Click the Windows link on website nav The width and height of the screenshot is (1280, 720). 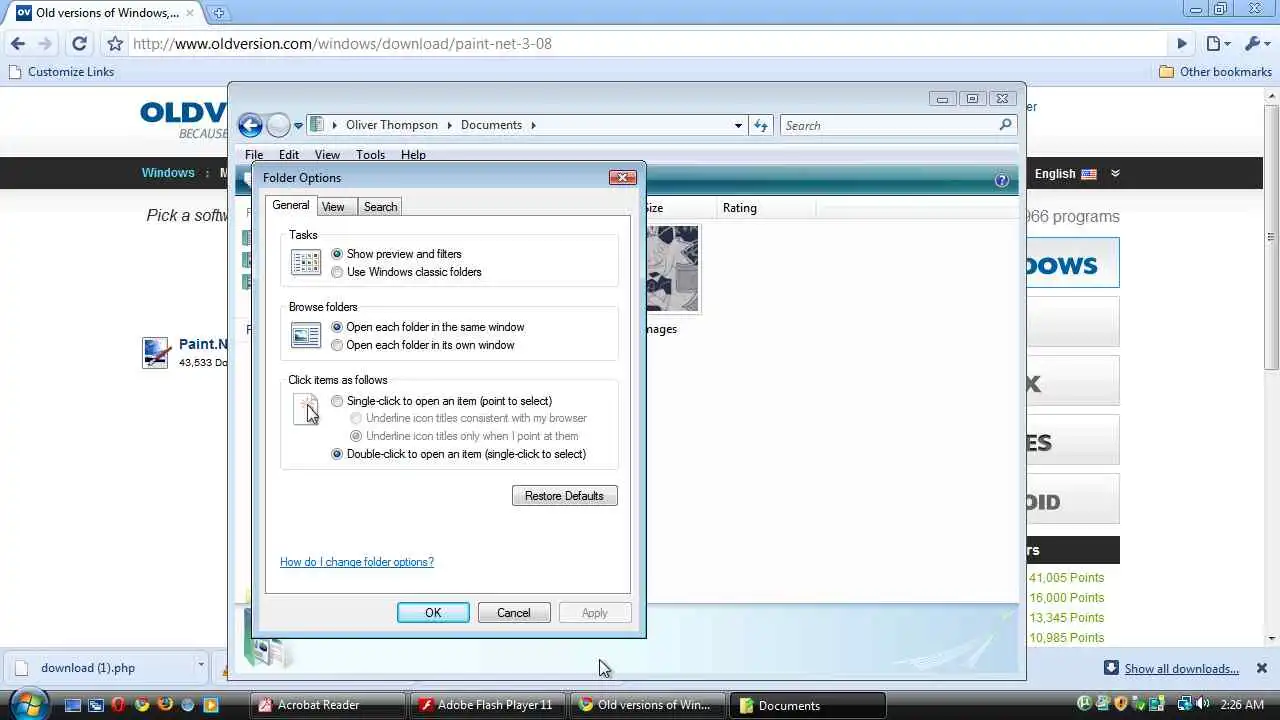pyautogui.click(x=168, y=173)
